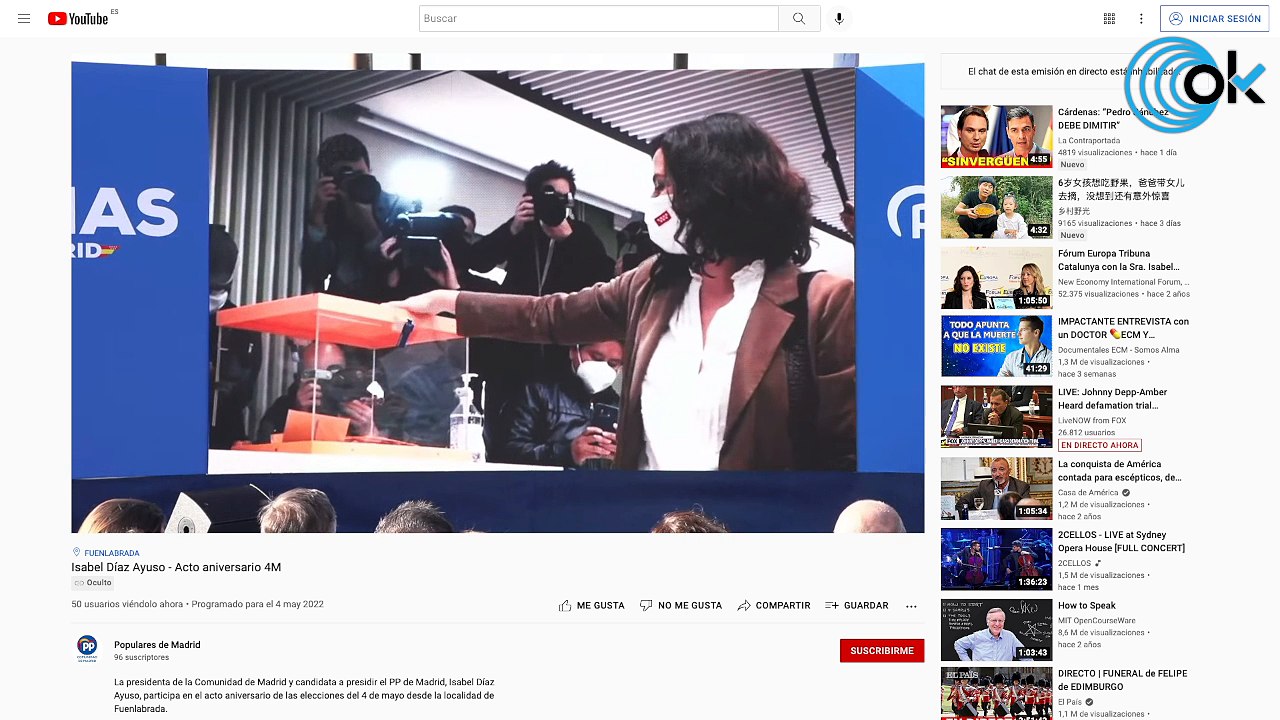This screenshot has height=720, width=1280.
Task: Open How to Speak video thumbnail
Action: [x=996, y=630]
